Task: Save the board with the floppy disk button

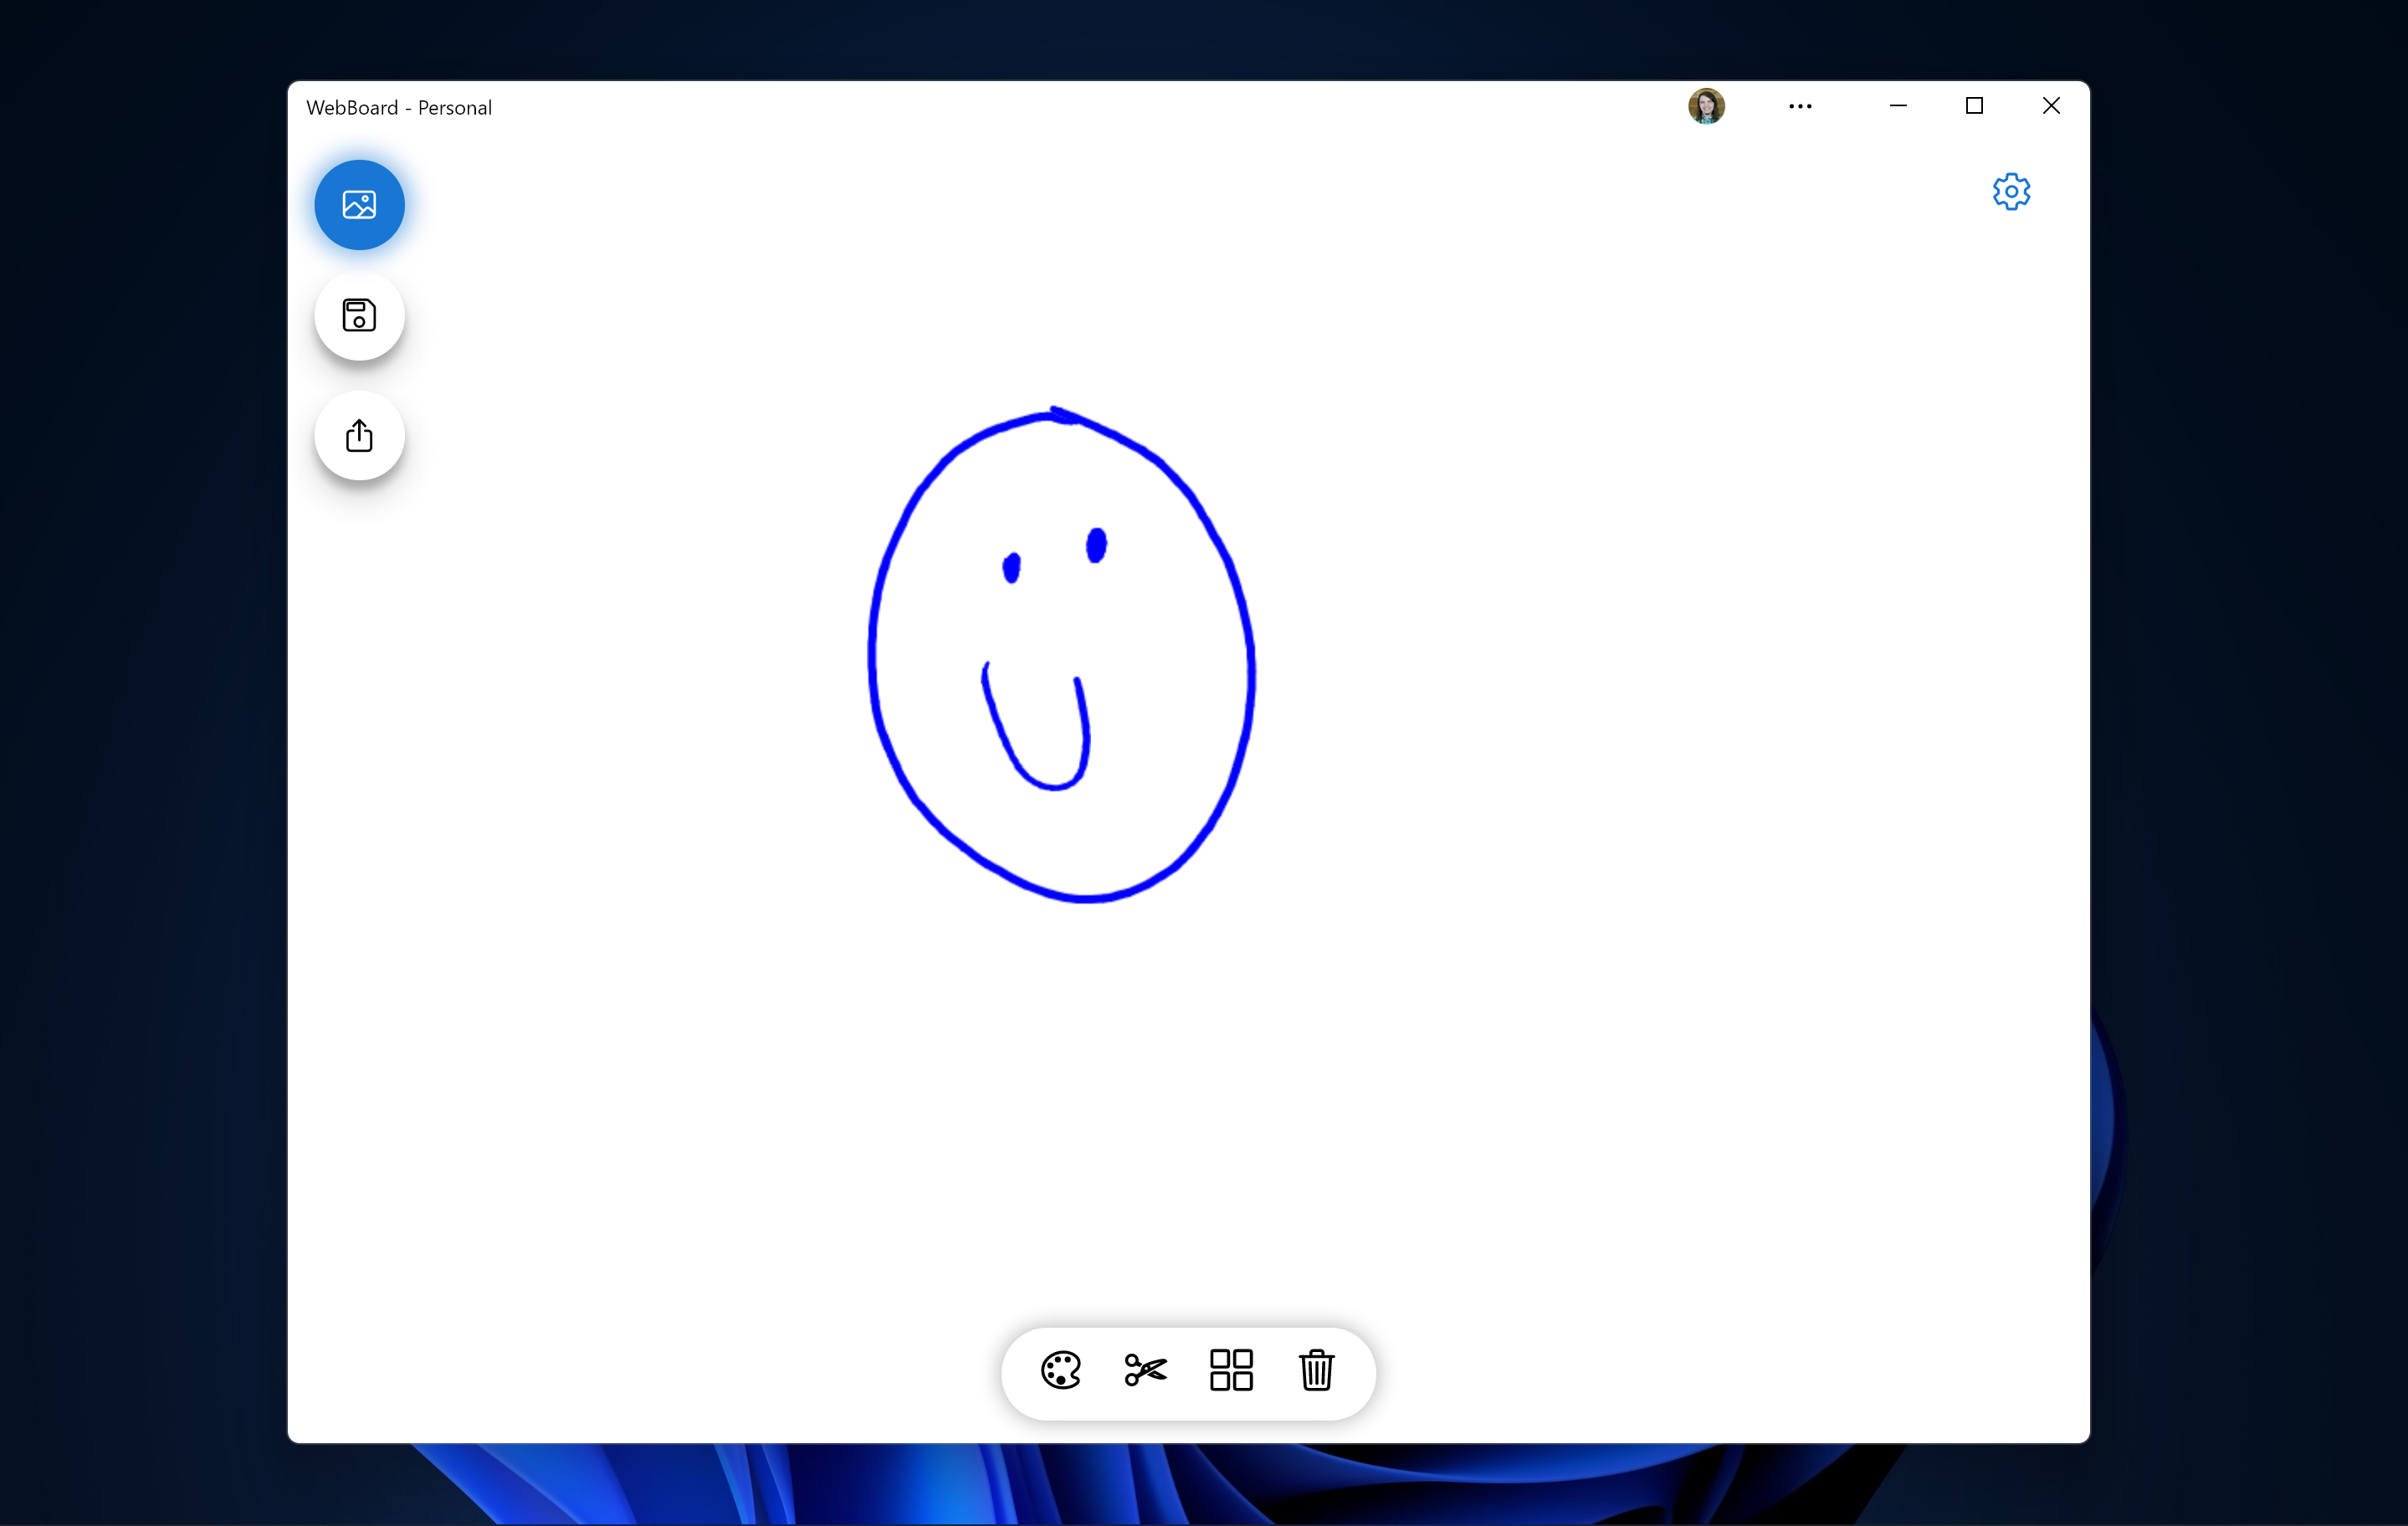Action: coord(359,316)
